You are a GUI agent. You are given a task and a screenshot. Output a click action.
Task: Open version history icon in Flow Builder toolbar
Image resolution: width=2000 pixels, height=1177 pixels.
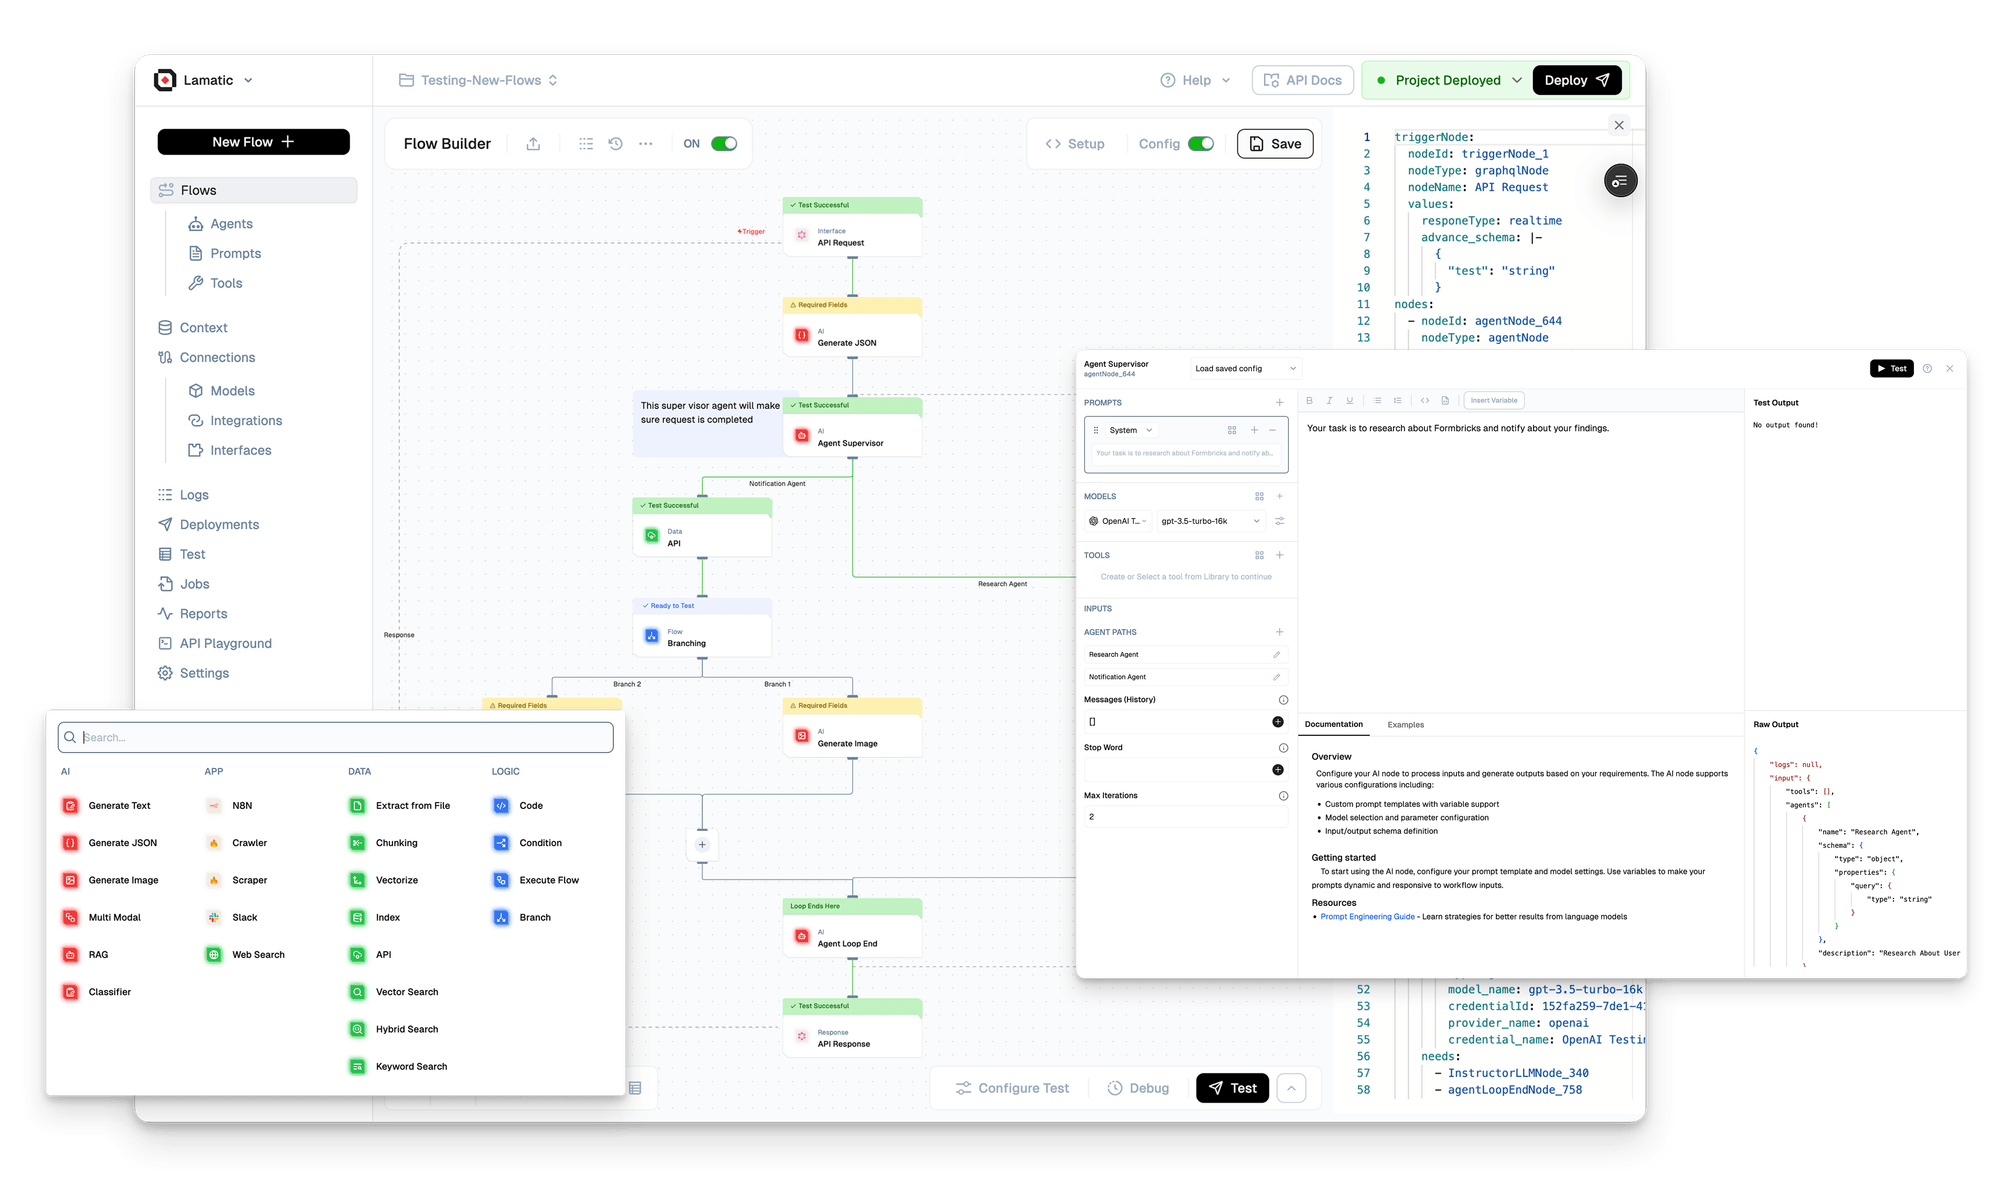[616, 144]
